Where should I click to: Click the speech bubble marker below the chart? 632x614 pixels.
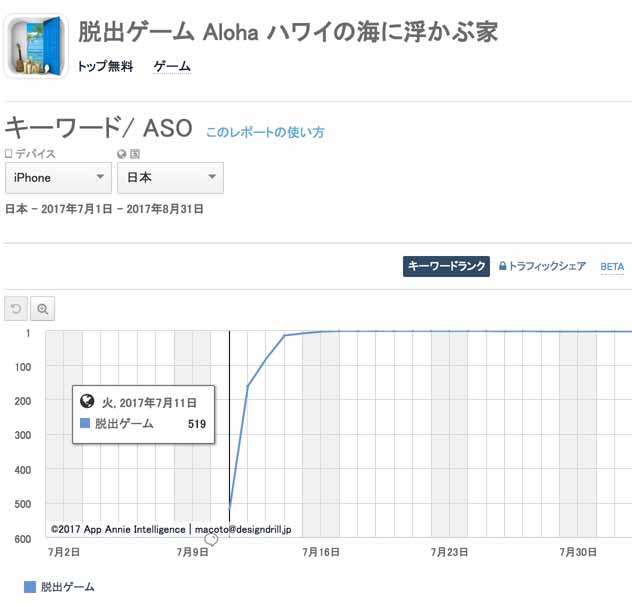coord(211,539)
